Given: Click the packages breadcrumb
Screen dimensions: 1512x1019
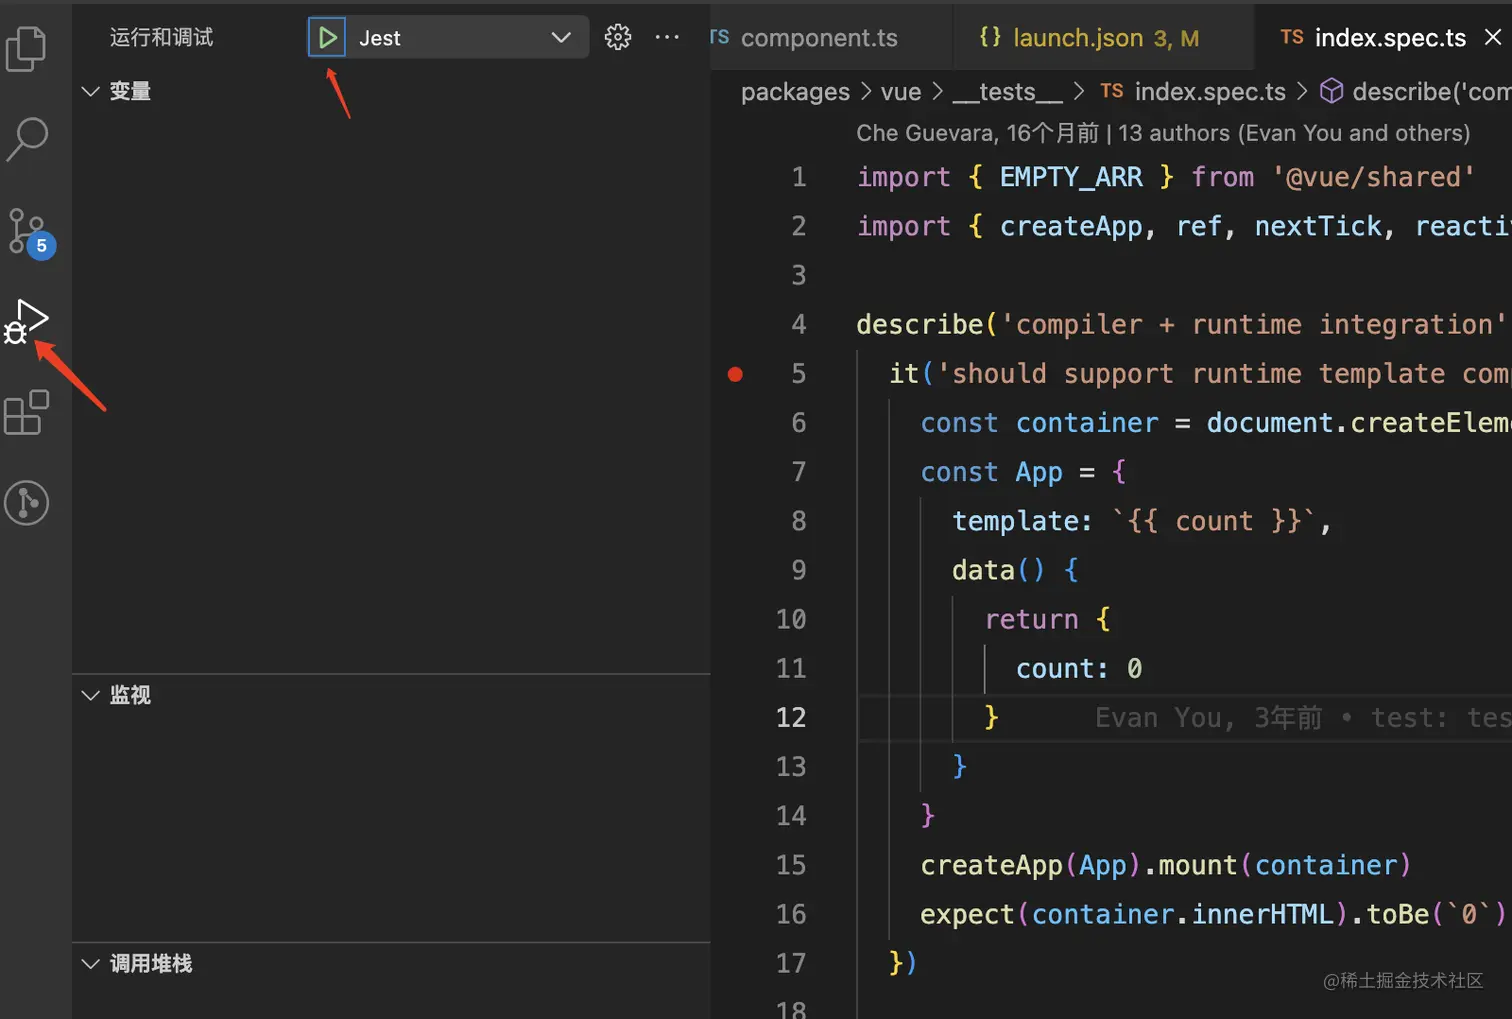Looking at the screenshot, I should tap(795, 92).
